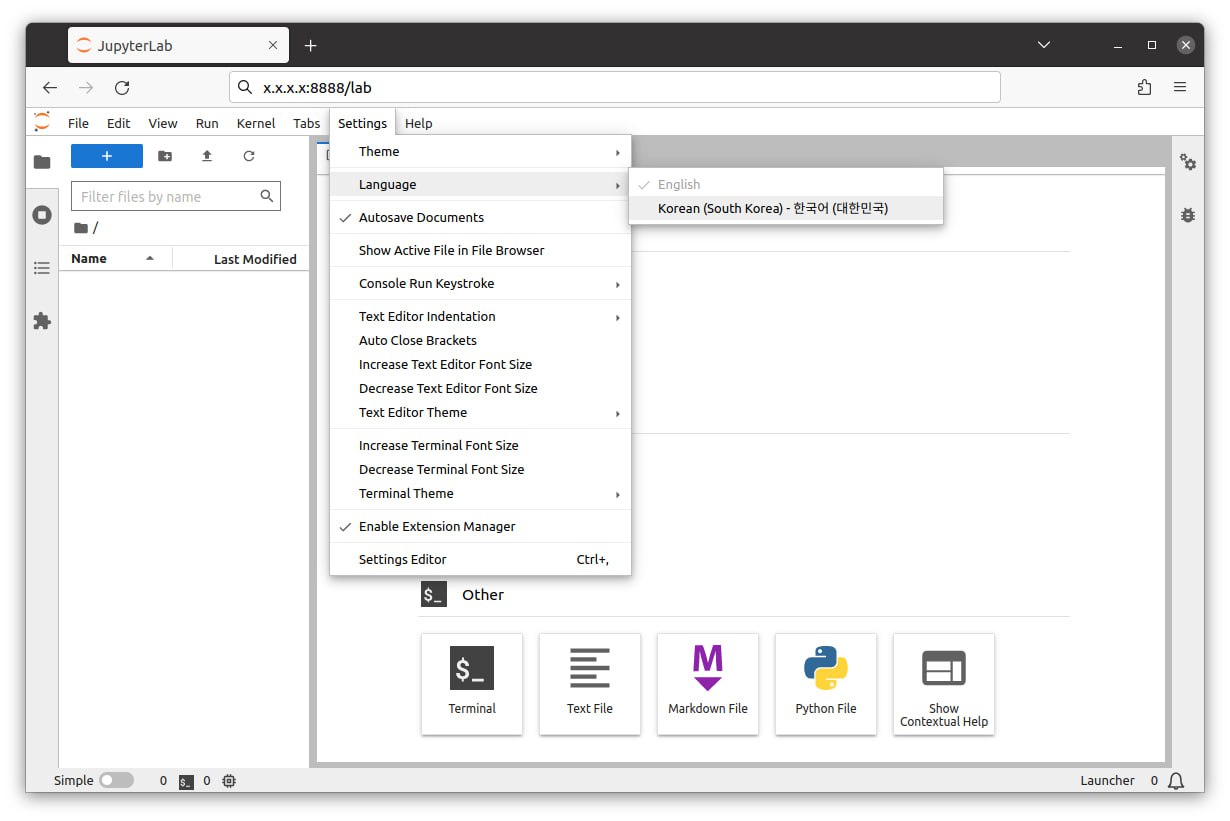The width and height of the screenshot is (1230, 821).
Task: Open the Running Terminals and Kernels panel
Action: click(42, 215)
